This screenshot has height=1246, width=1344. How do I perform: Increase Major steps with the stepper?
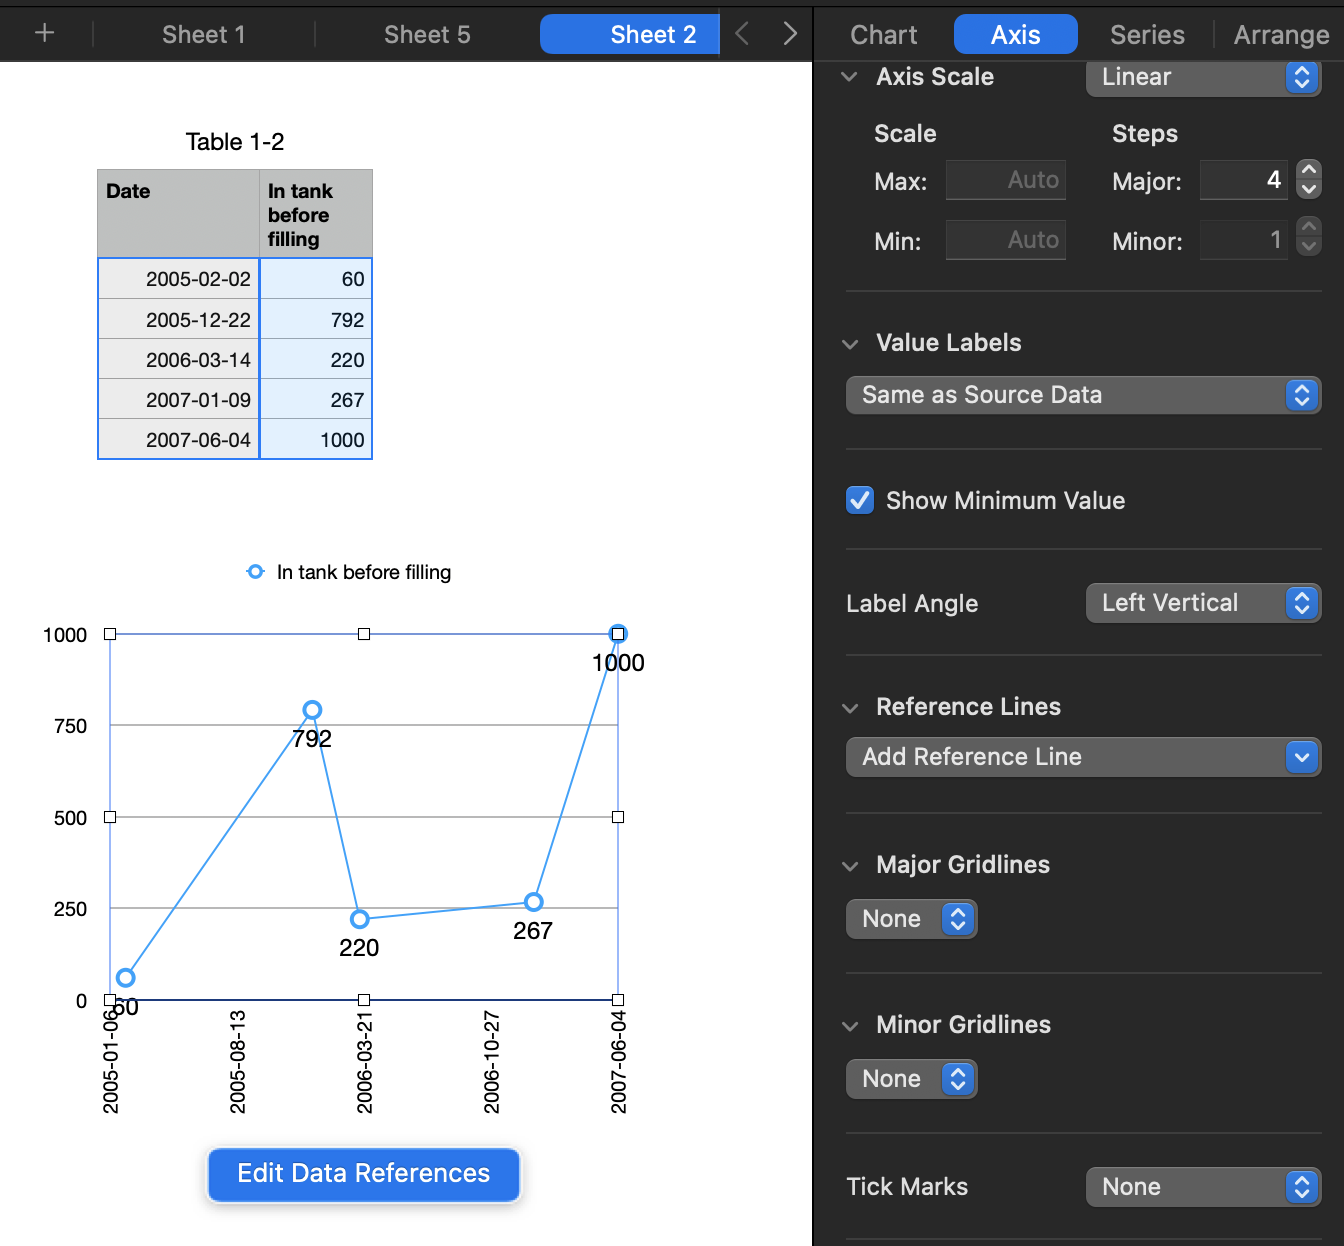pyautogui.click(x=1309, y=170)
